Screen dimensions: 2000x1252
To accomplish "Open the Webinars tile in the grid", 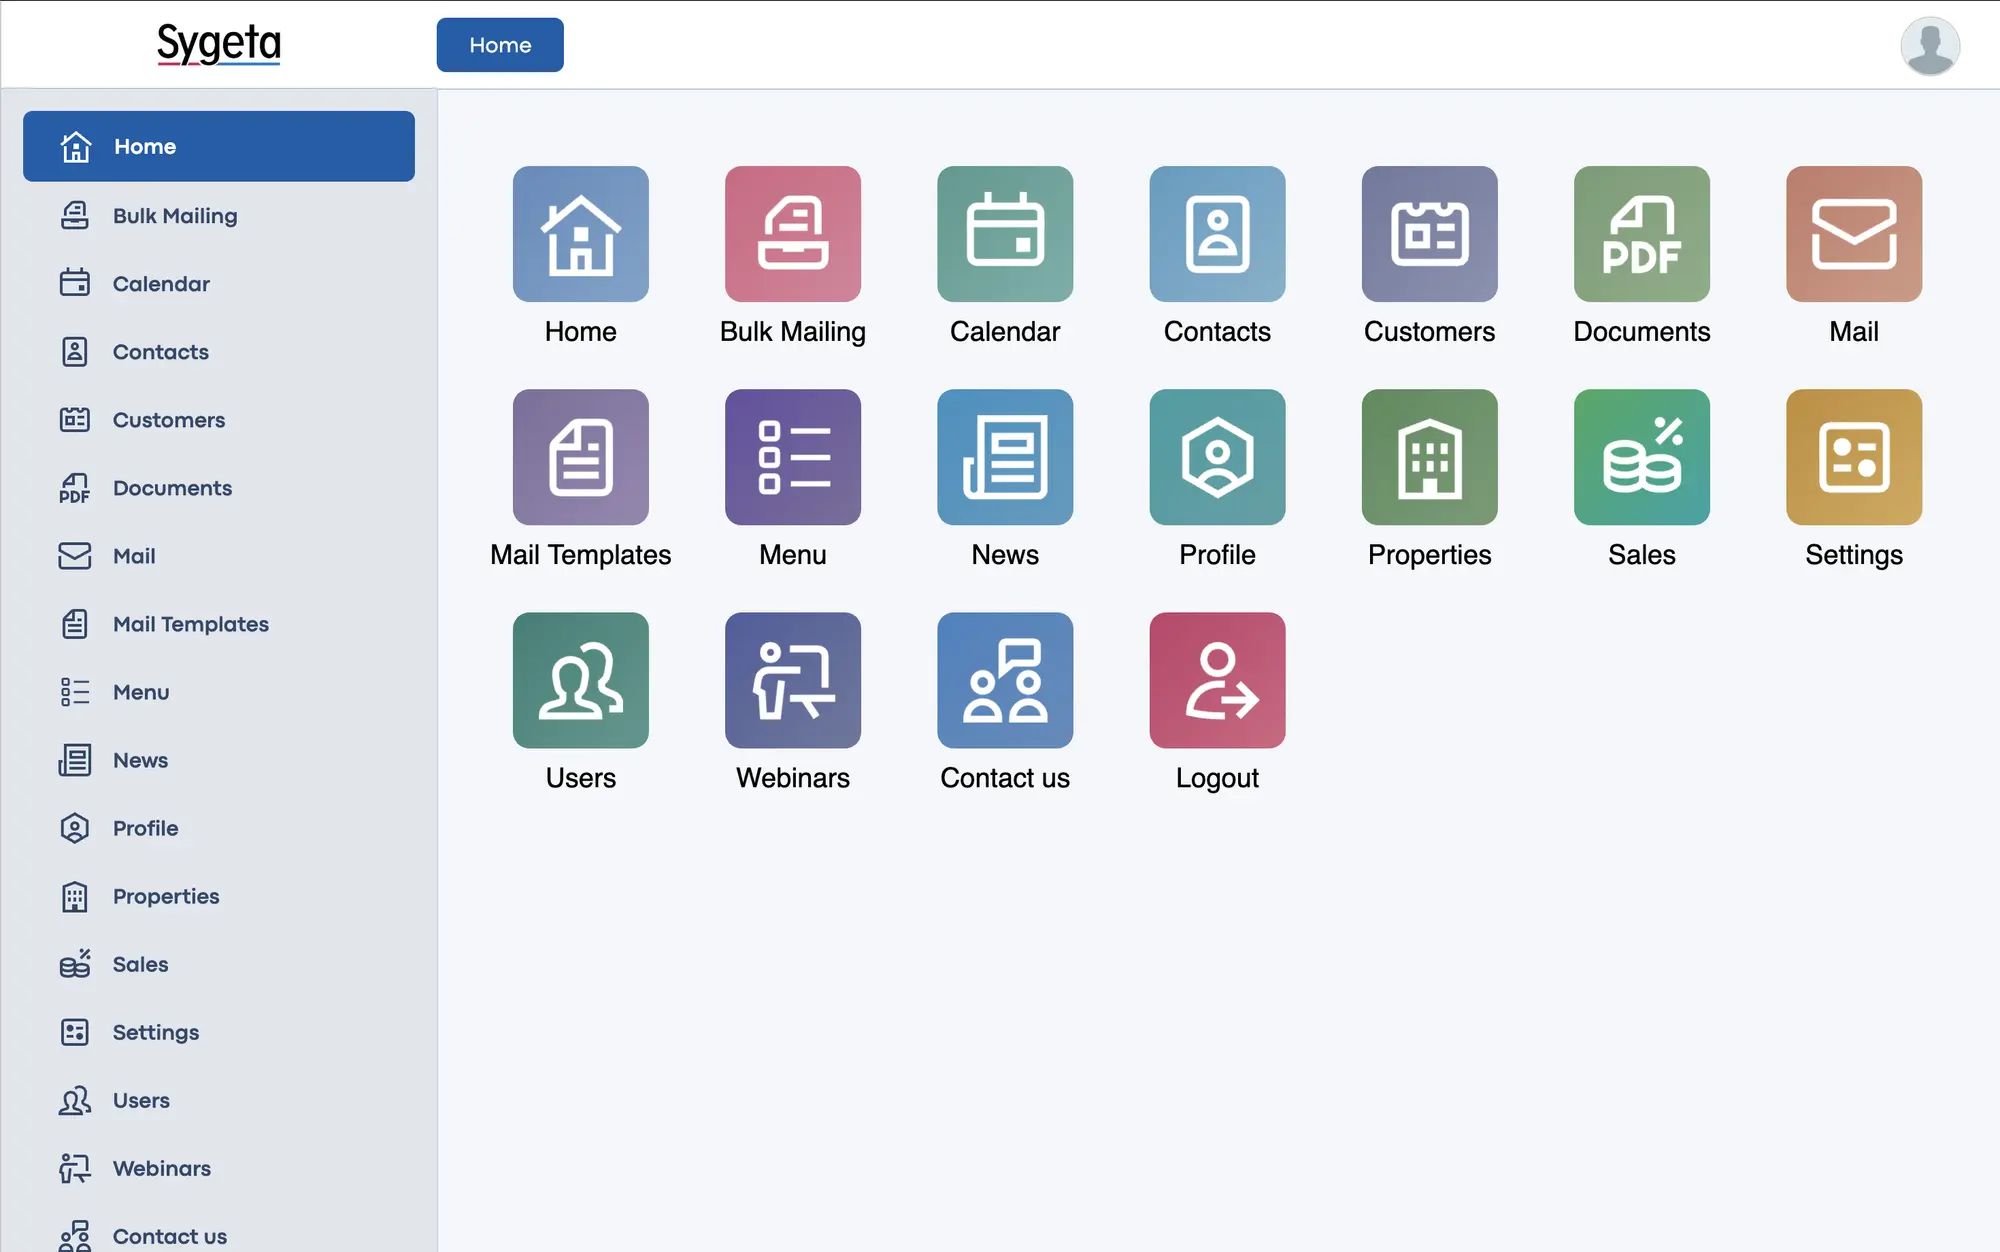I will click(793, 680).
